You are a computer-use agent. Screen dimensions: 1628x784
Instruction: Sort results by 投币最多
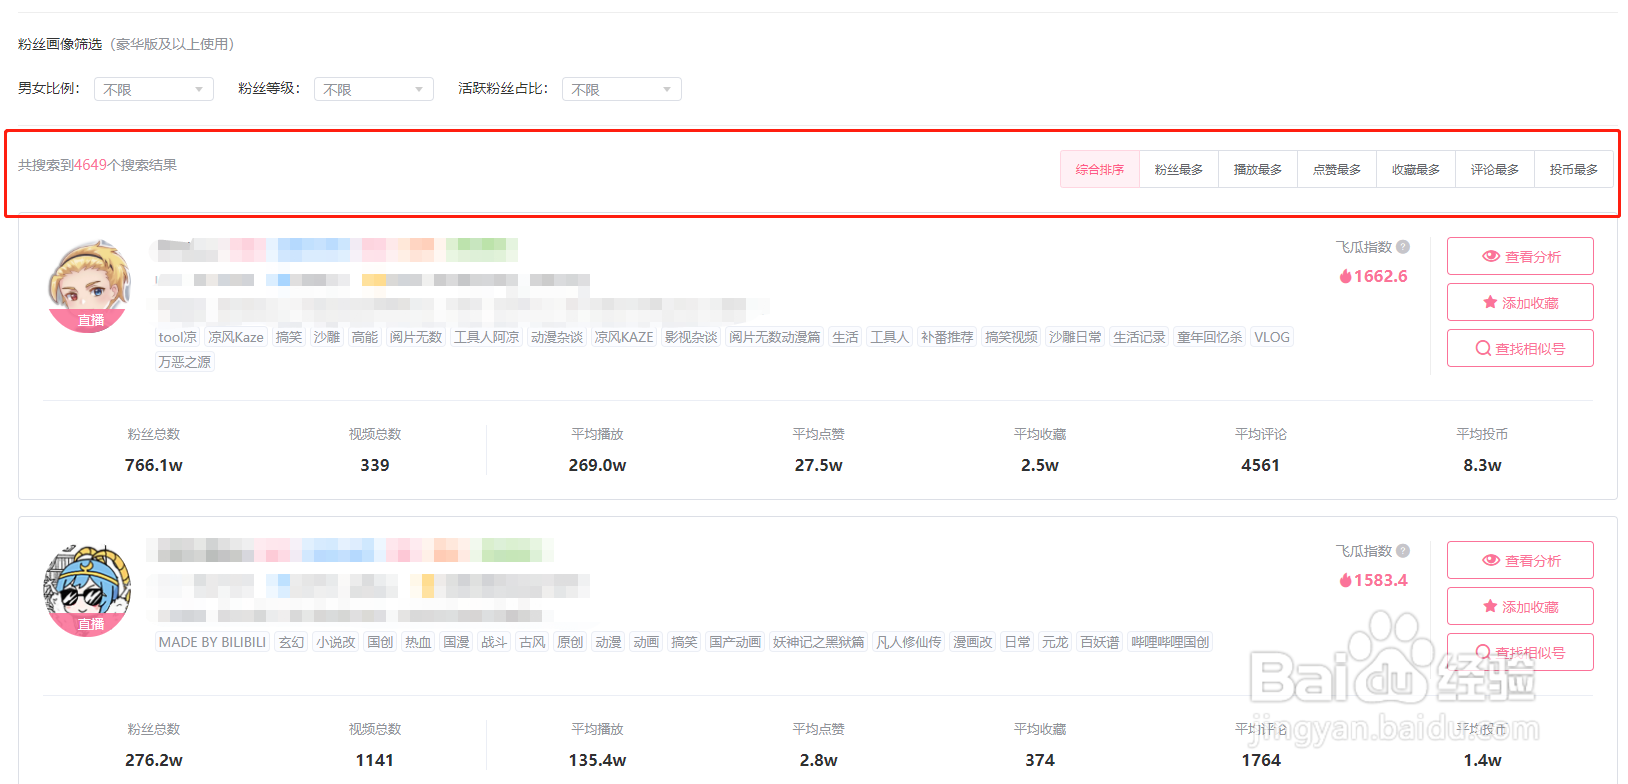(1574, 170)
